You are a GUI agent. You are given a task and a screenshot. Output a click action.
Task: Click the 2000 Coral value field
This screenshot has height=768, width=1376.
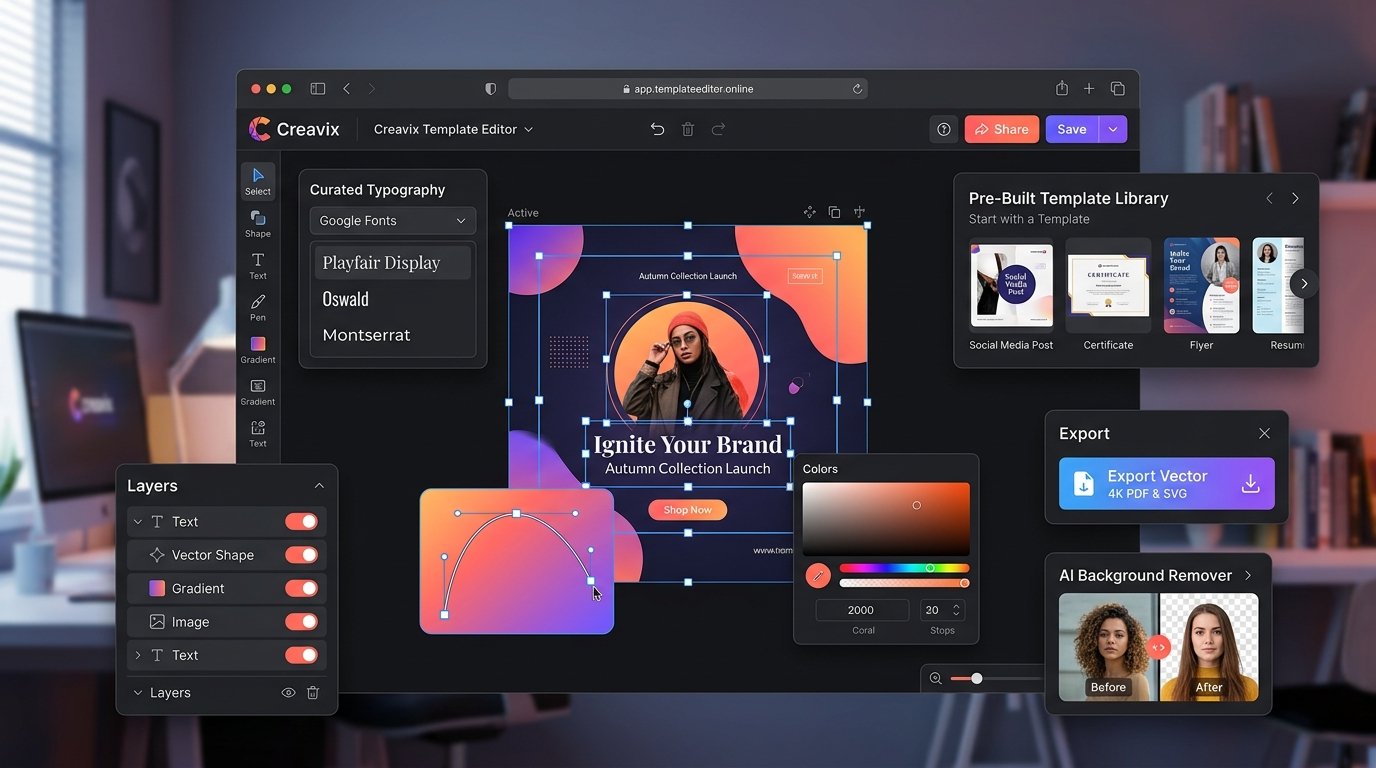coord(862,610)
